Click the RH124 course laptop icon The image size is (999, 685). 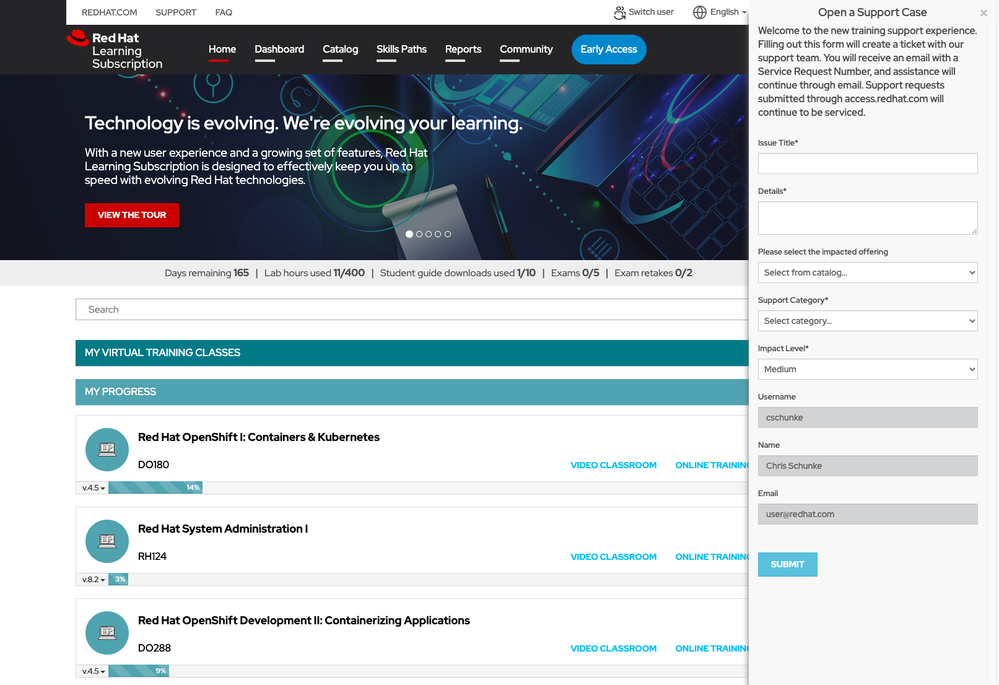(107, 541)
